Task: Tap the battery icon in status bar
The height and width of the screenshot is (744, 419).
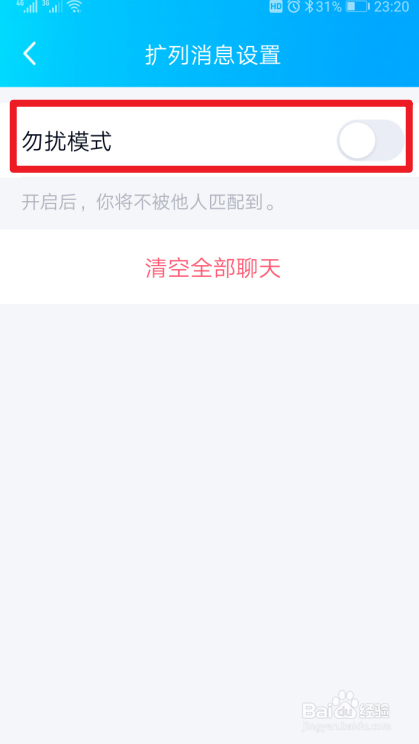Action: tap(357, 7)
